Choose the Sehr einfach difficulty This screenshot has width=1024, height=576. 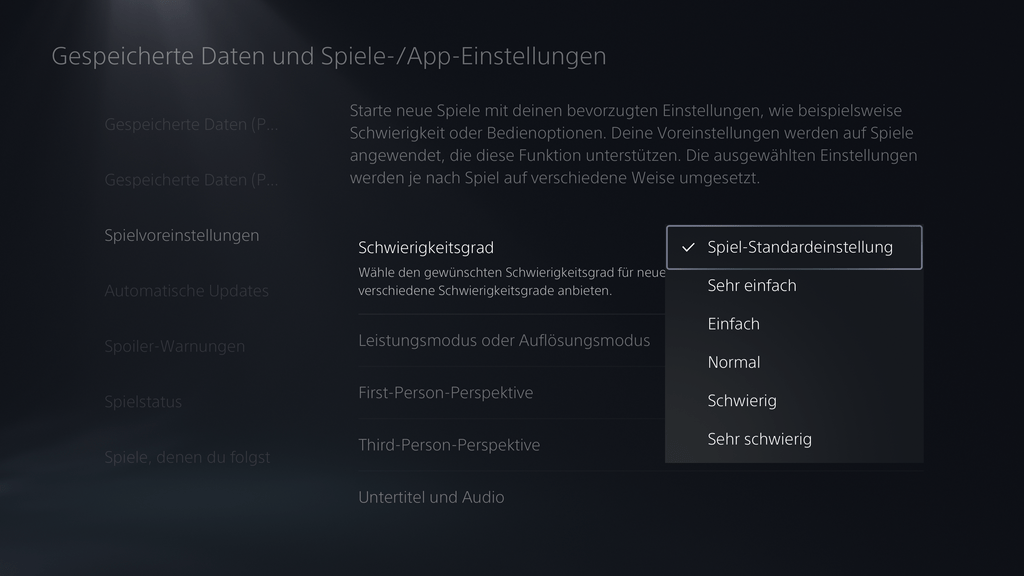pyautogui.click(x=794, y=286)
